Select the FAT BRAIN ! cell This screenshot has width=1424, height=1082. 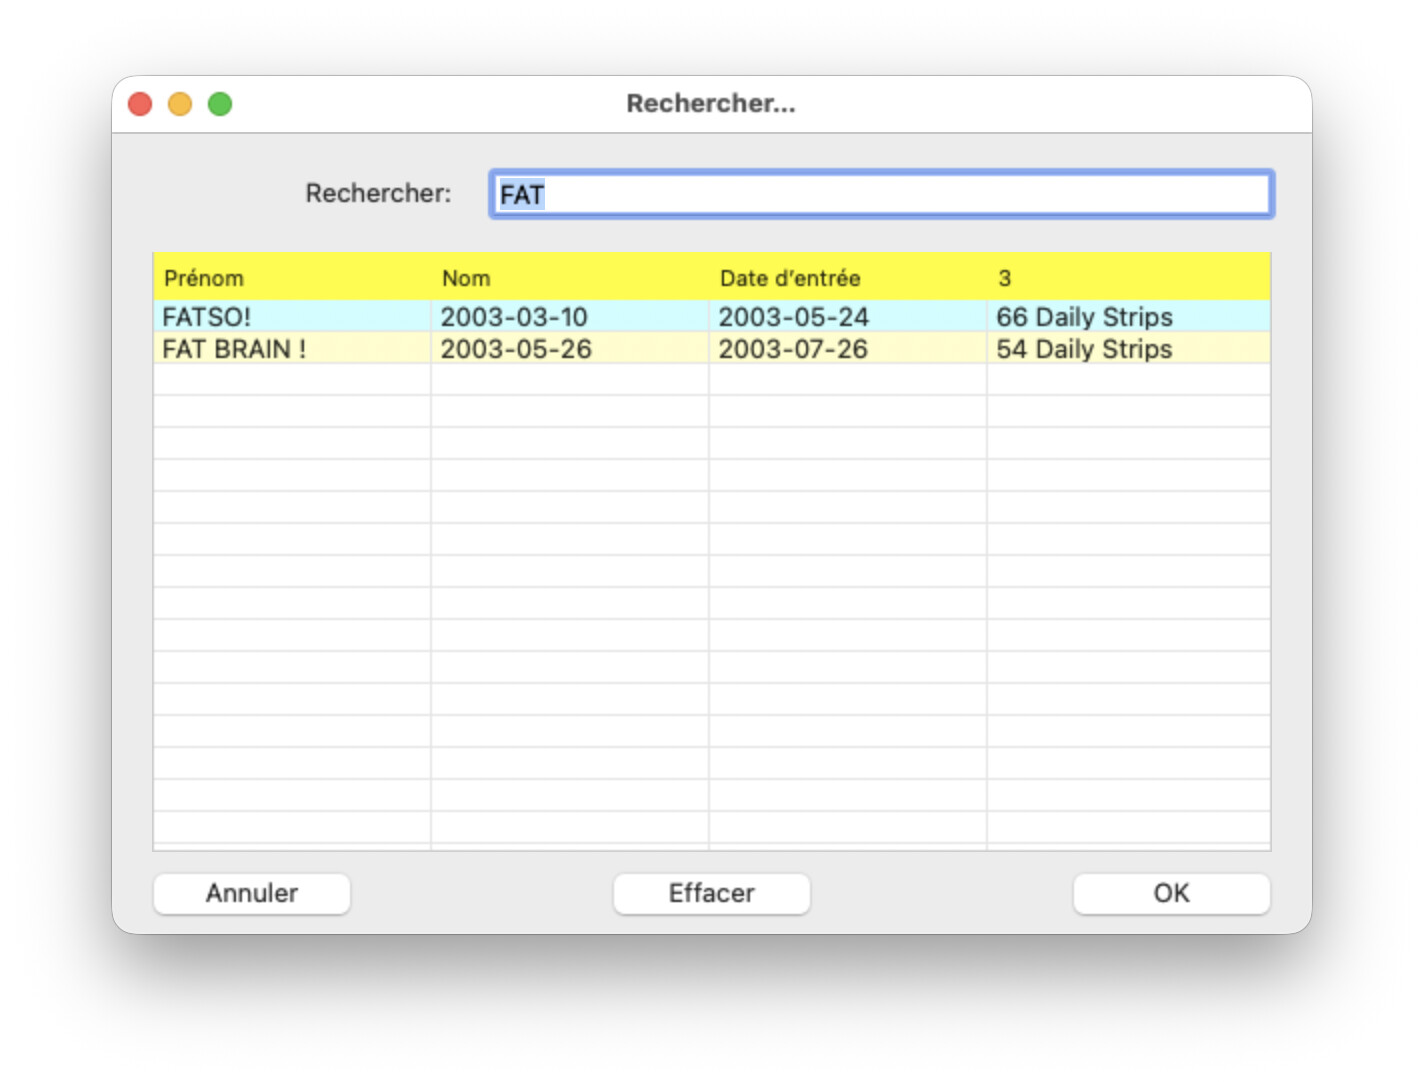234,349
